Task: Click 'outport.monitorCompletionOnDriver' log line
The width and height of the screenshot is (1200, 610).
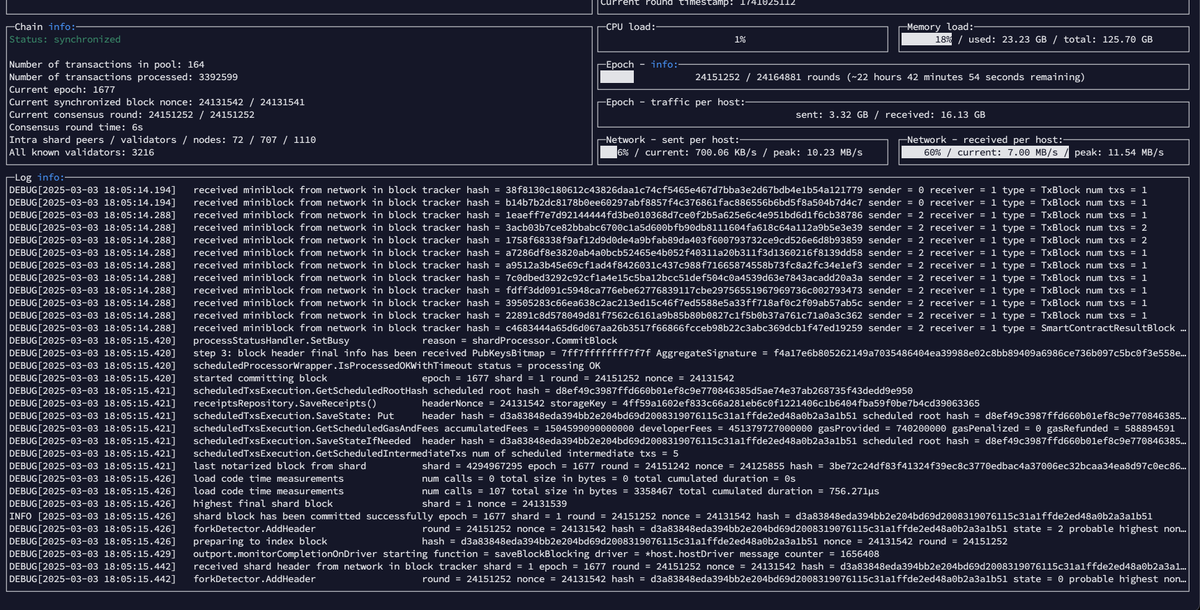Action: point(444,552)
